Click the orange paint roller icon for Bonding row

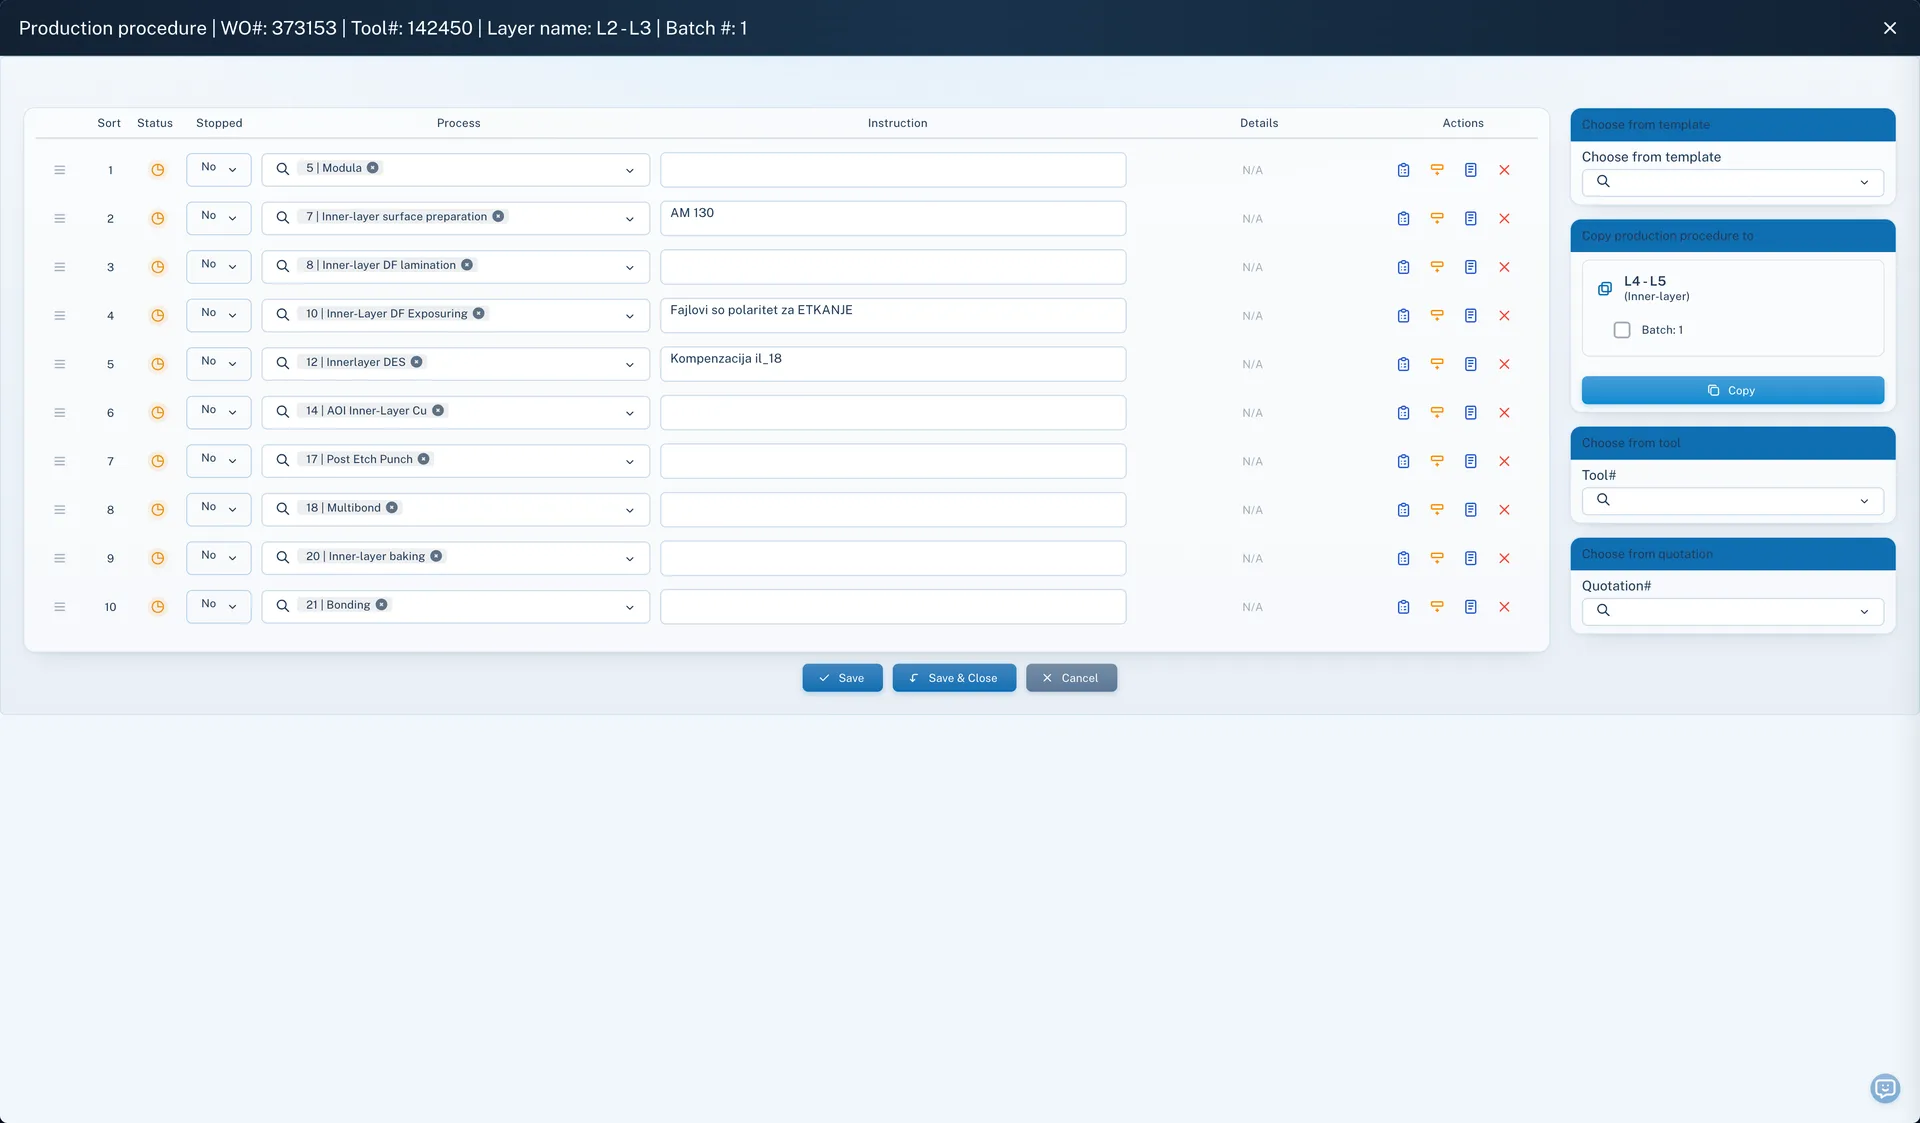(x=1437, y=607)
